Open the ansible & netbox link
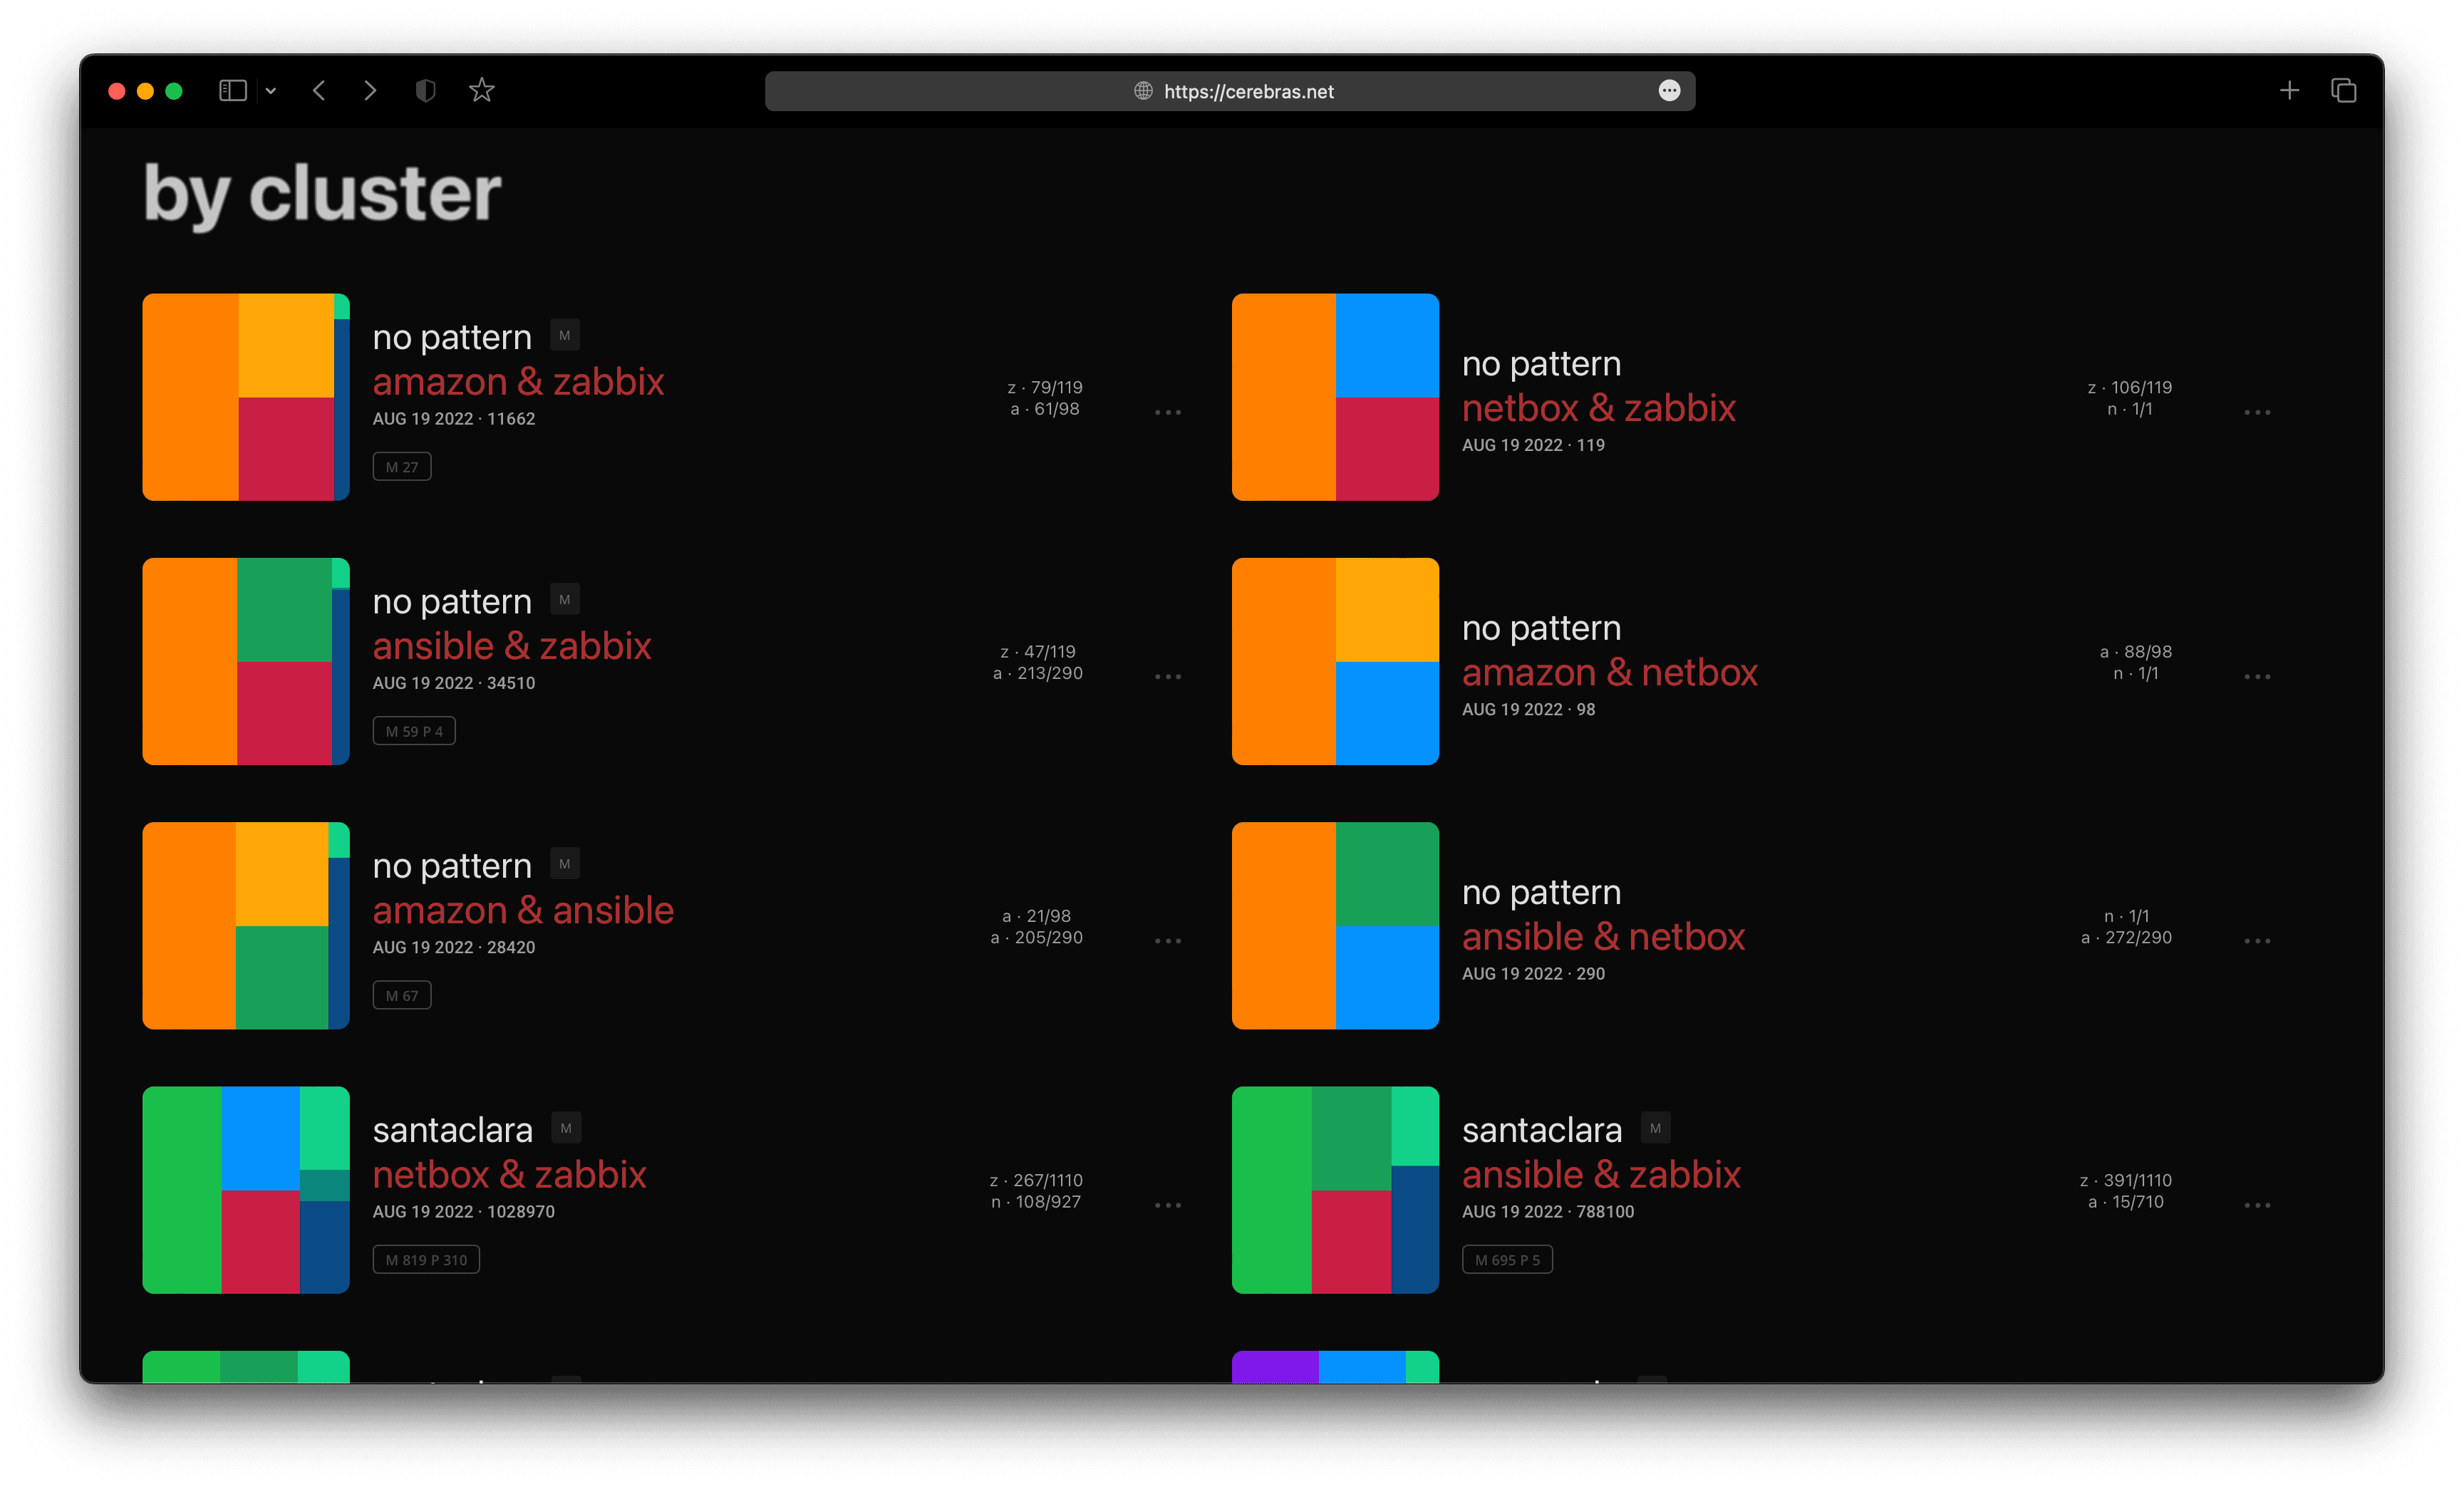This screenshot has height=1489, width=2464. click(1603, 936)
